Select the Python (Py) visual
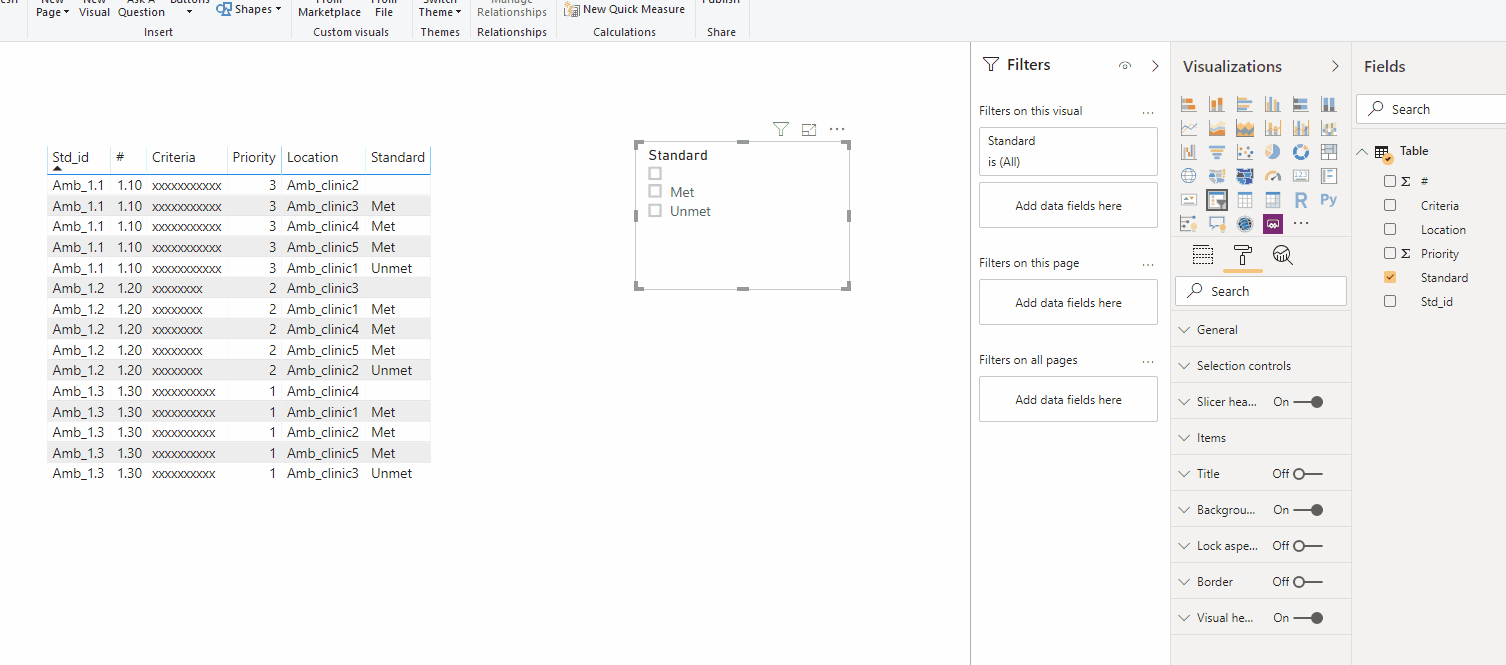The height and width of the screenshot is (665, 1506). click(1329, 200)
